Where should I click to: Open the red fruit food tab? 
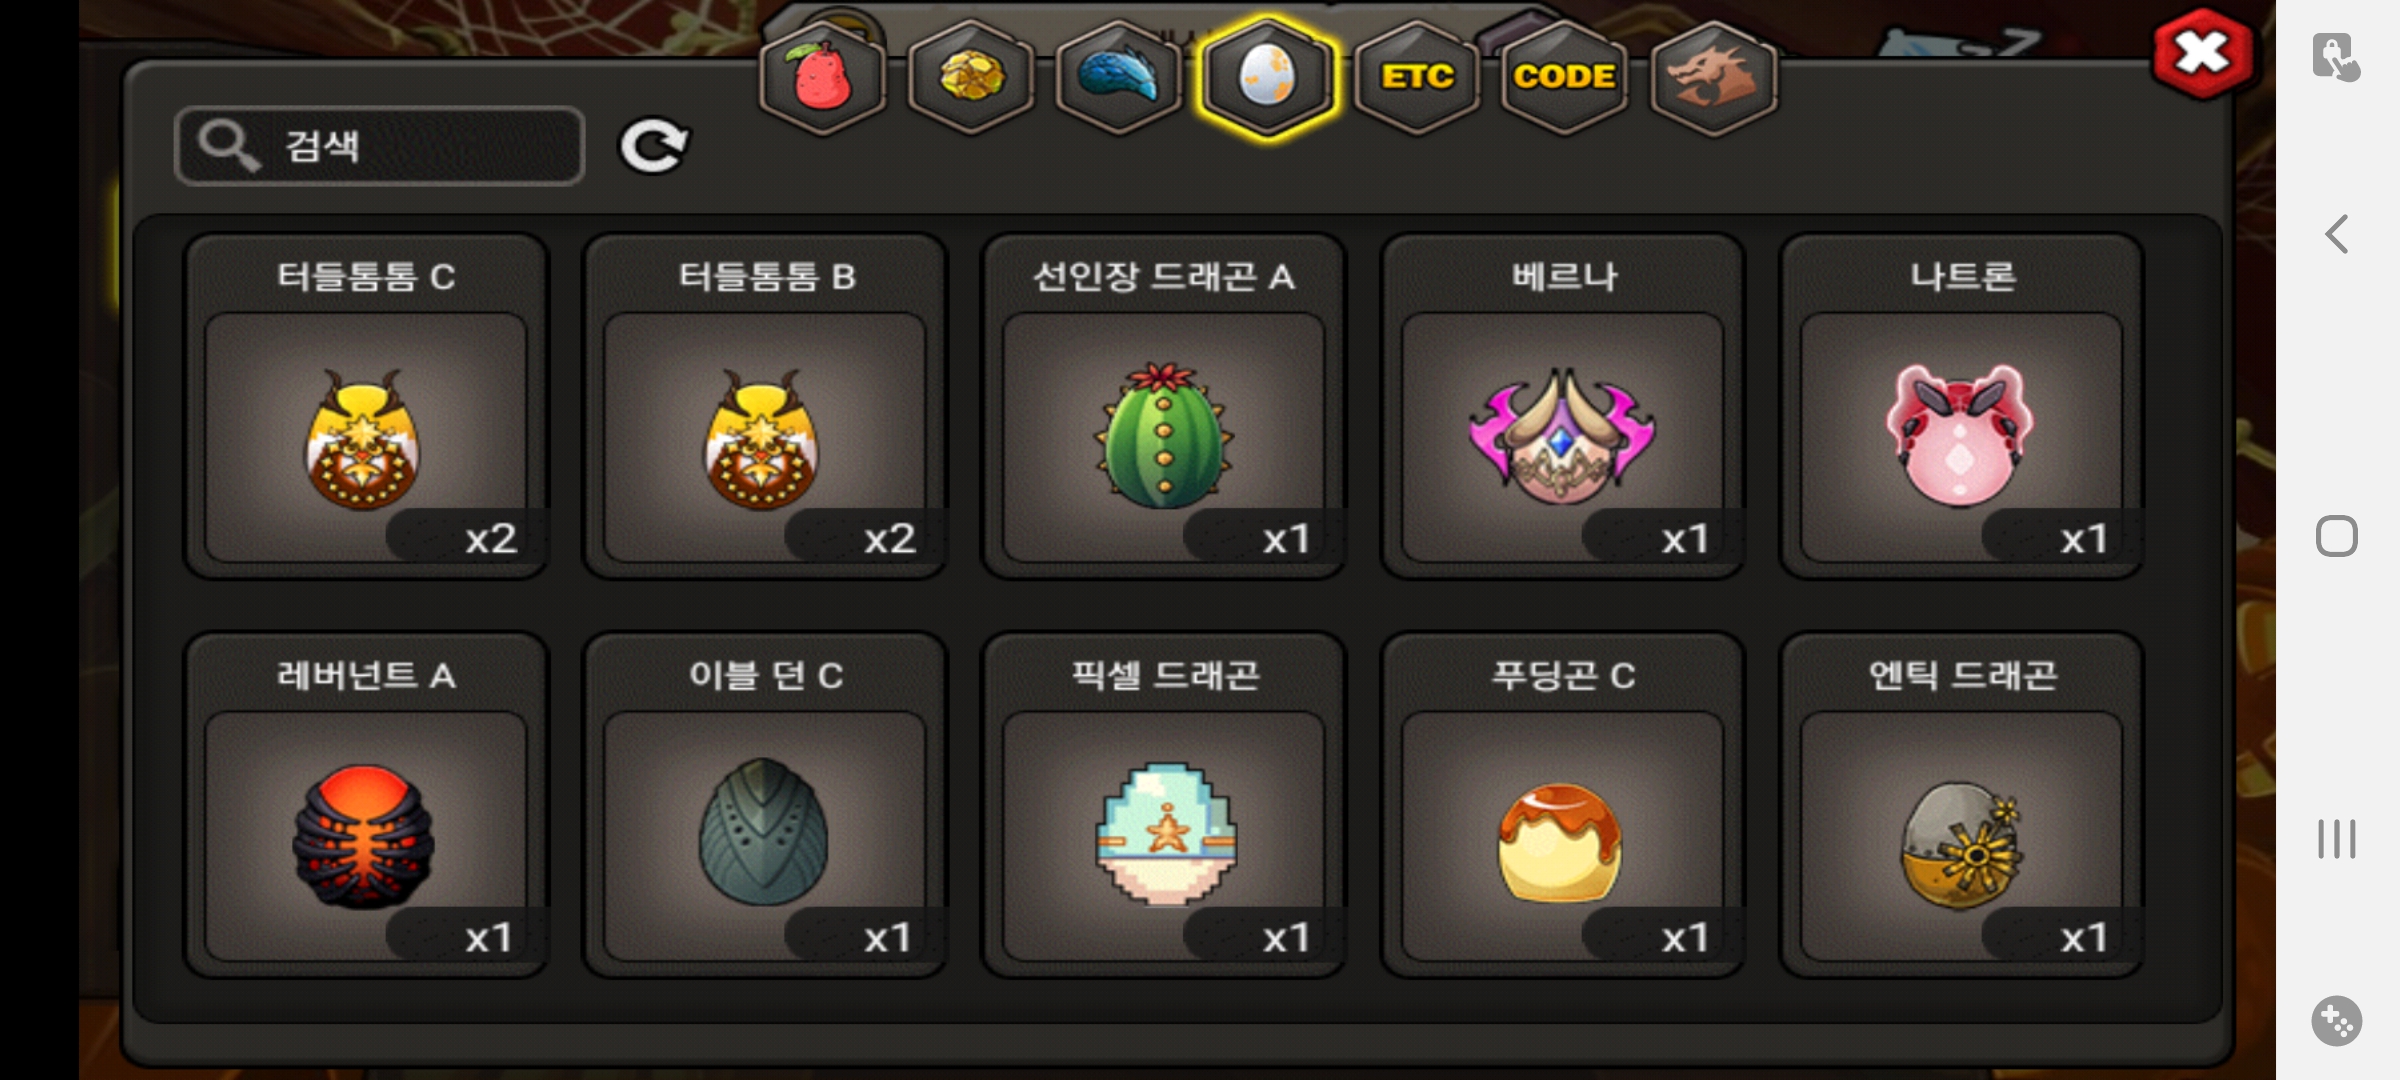click(822, 77)
